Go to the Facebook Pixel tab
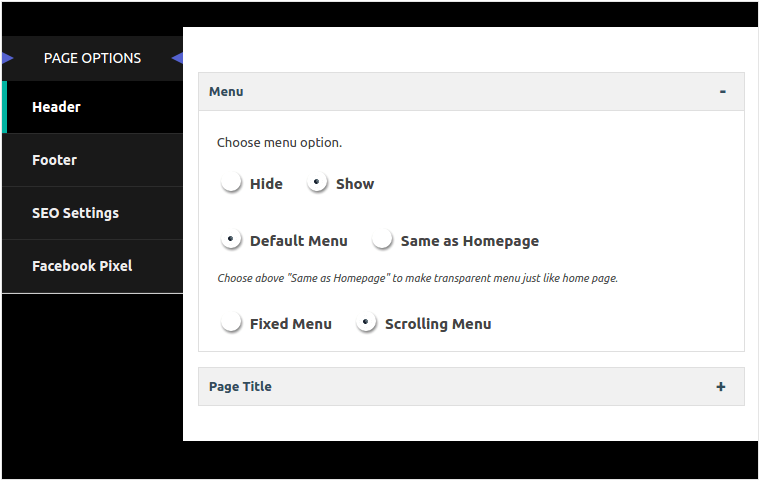The height and width of the screenshot is (482, 761). [x=92, y=266]
